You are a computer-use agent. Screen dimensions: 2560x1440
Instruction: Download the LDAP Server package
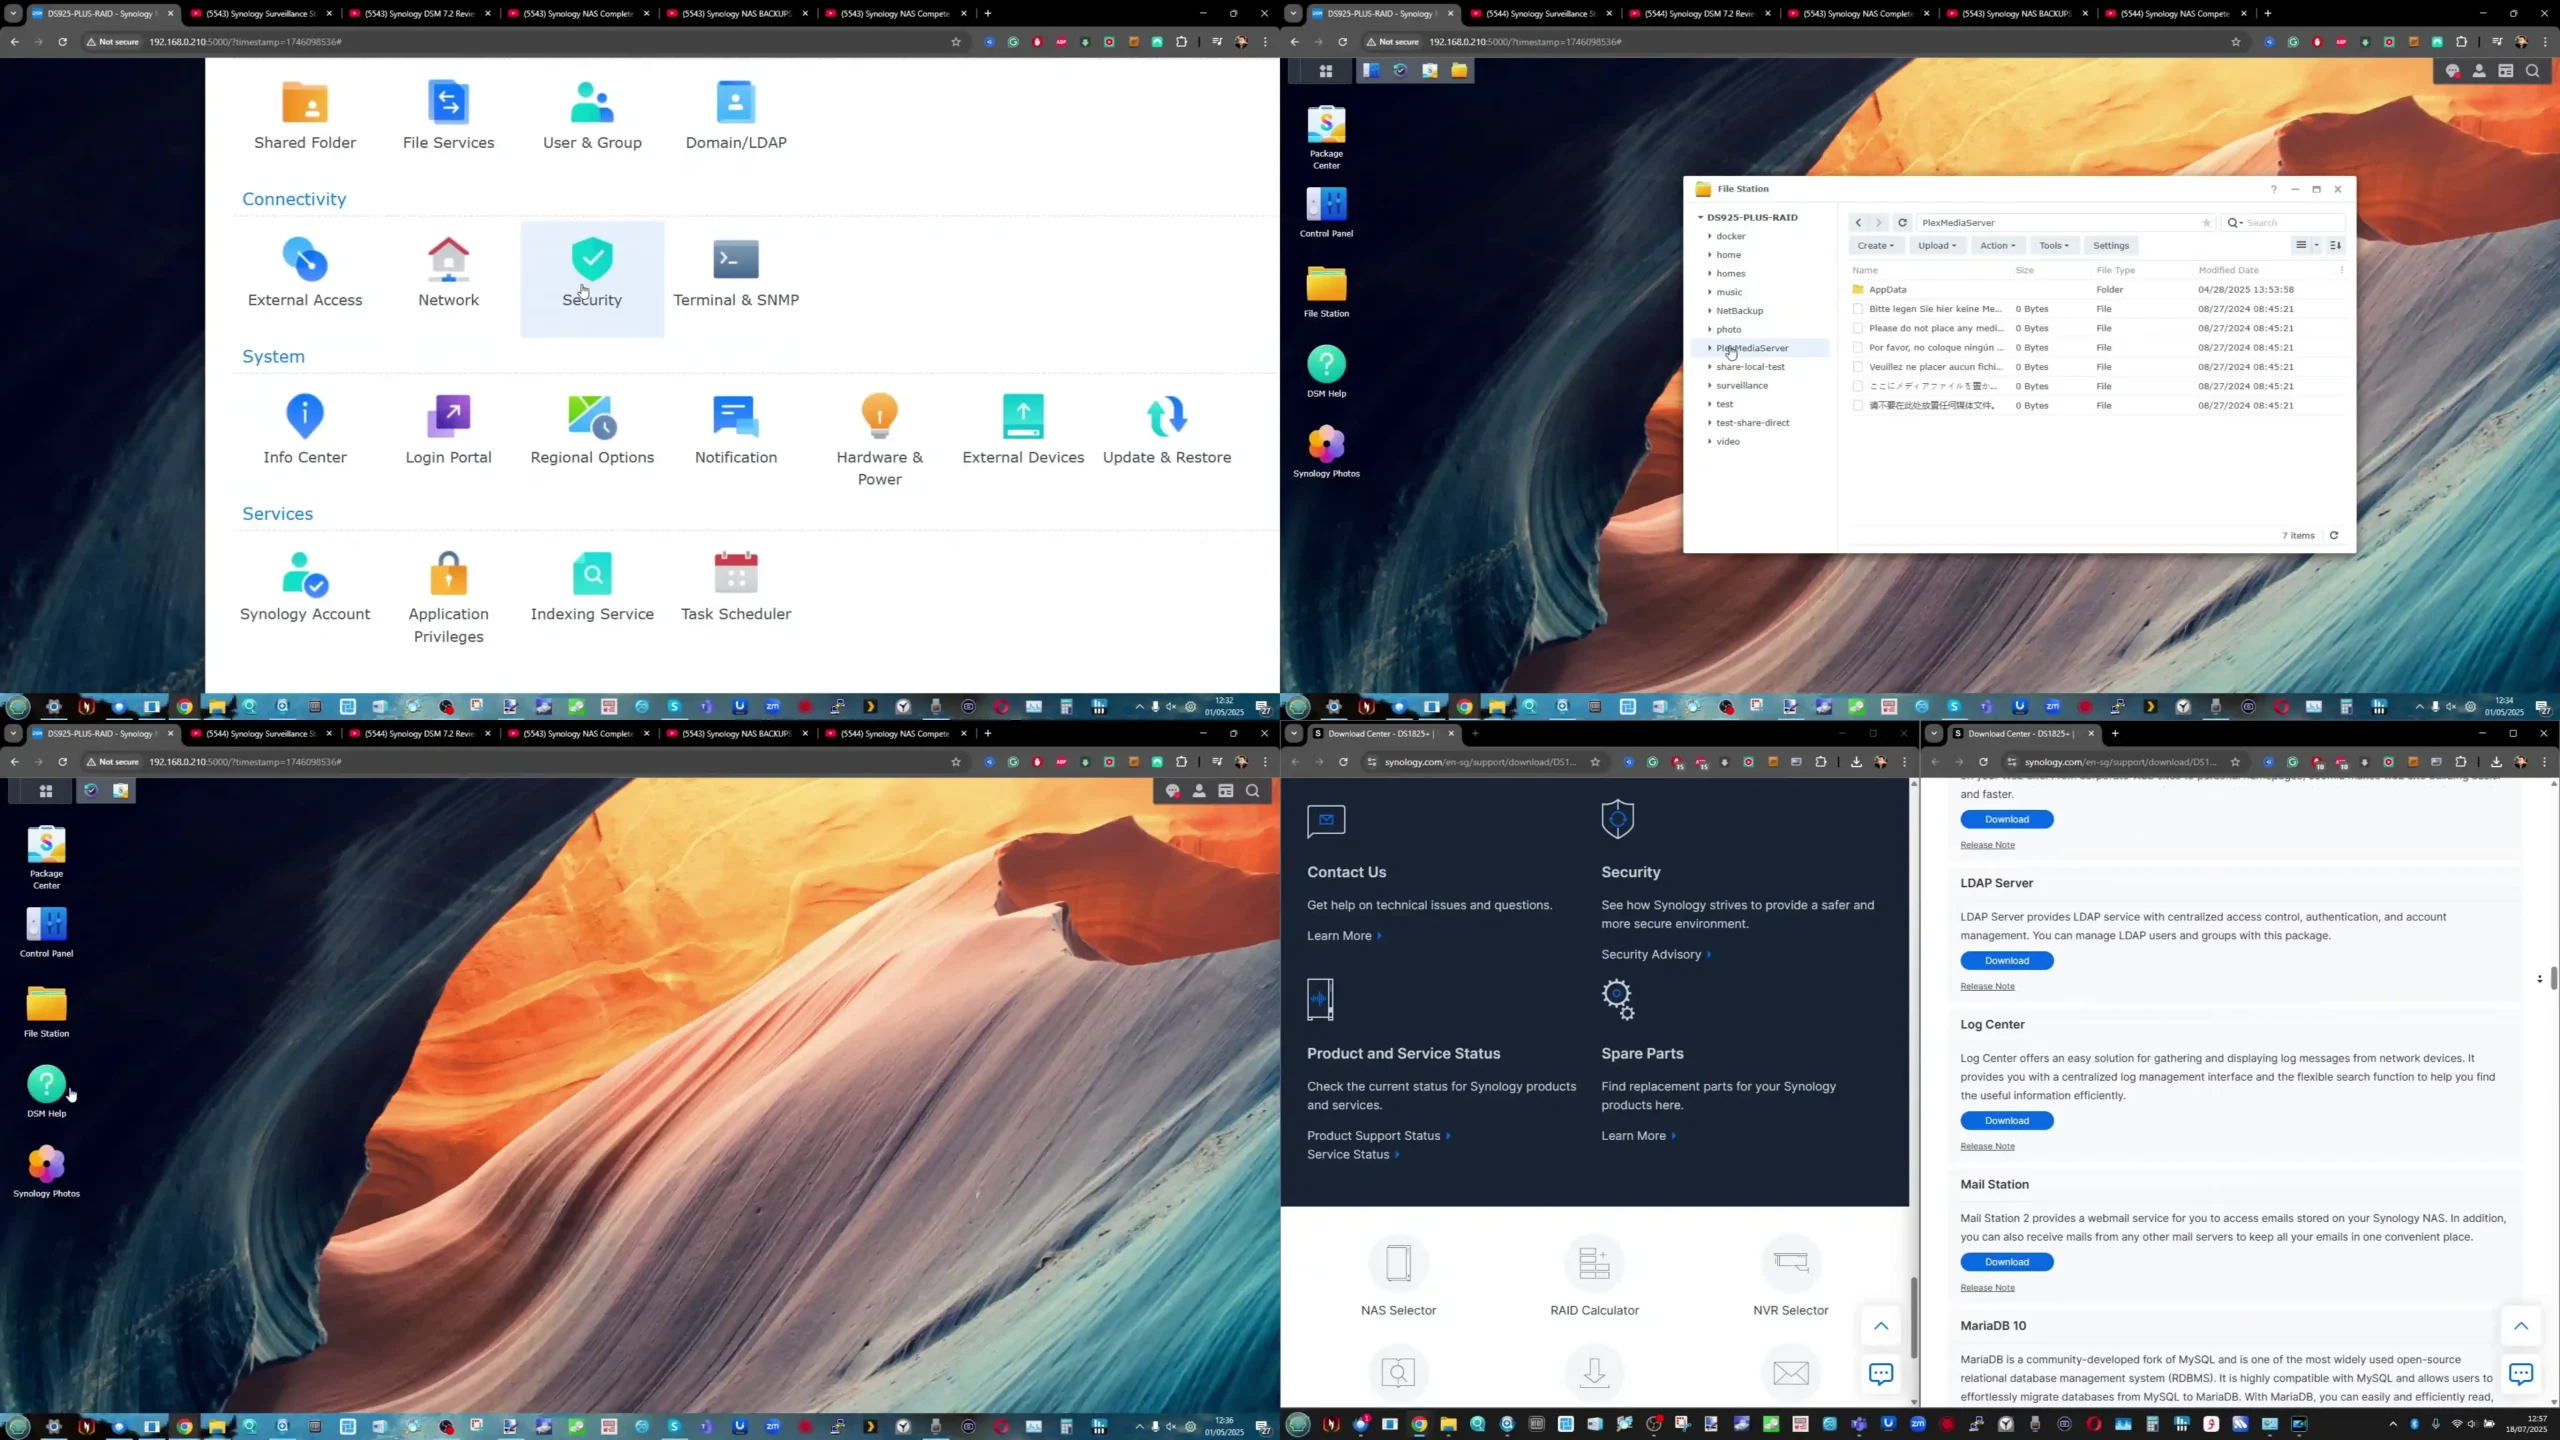[2007, 961]
